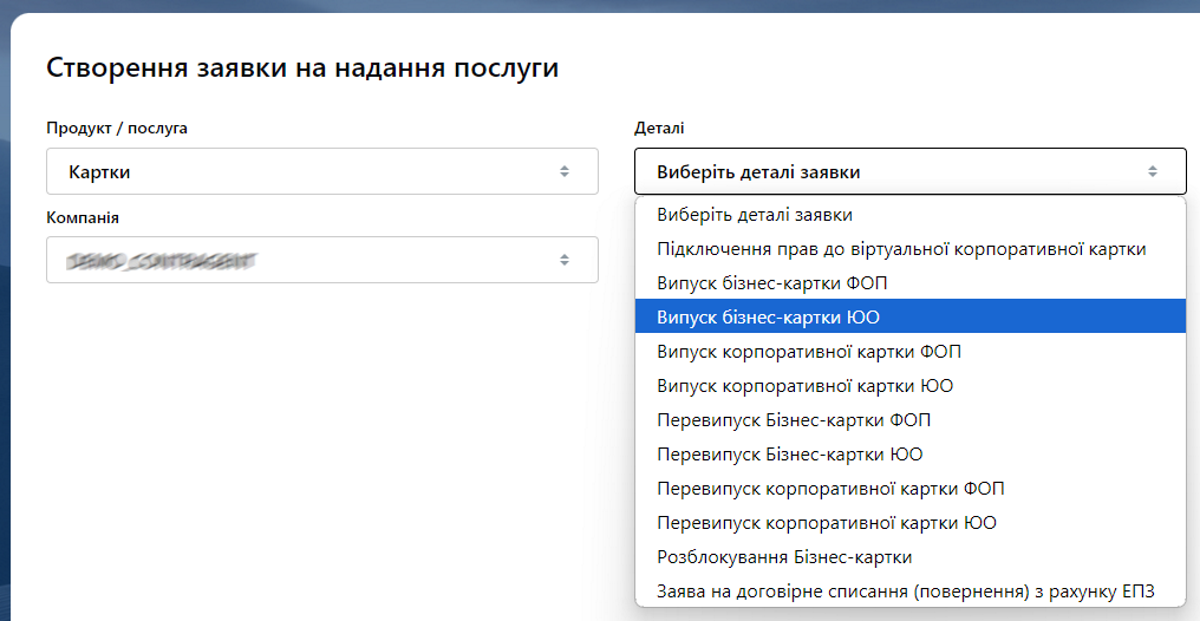Open the Продукт / послуга dropdown showing Картки

click(322, 171)
